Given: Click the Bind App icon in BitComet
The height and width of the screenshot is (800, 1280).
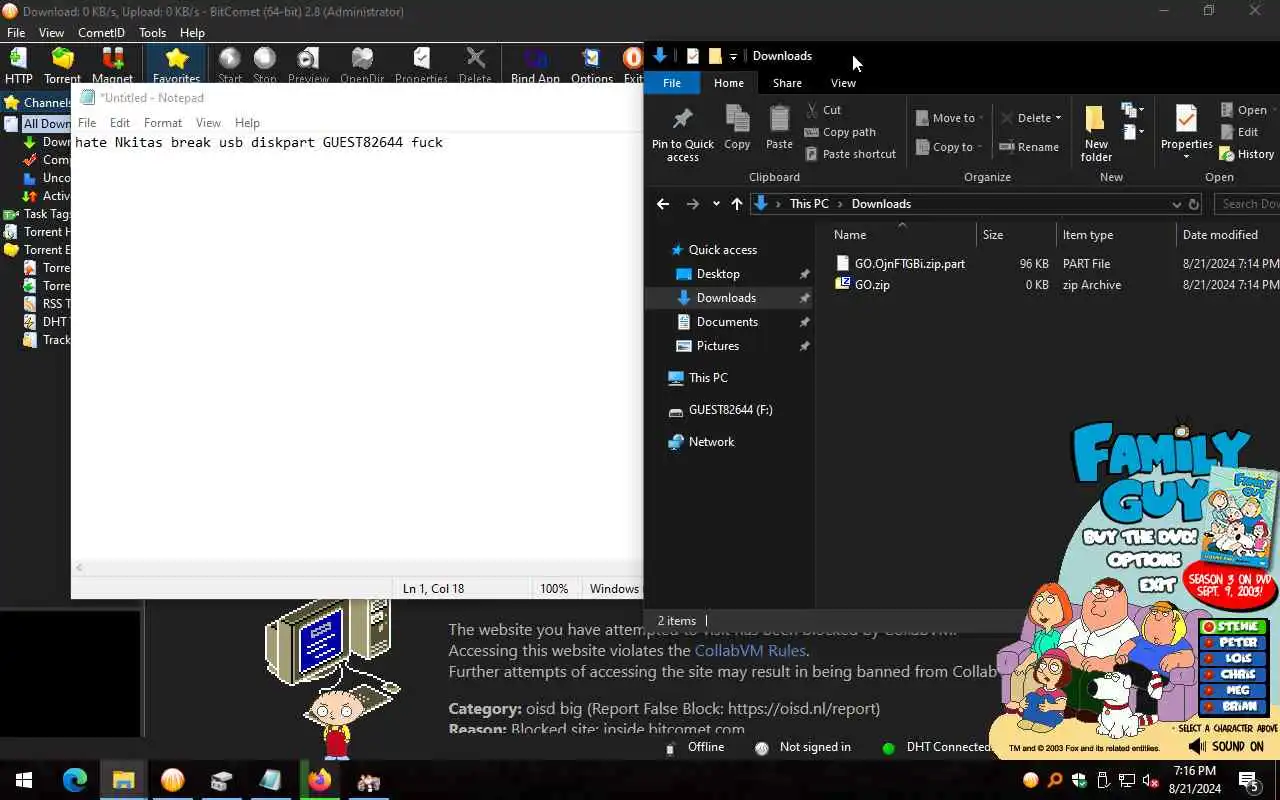Looking at the screenshot, I should (x=535, y=66).
